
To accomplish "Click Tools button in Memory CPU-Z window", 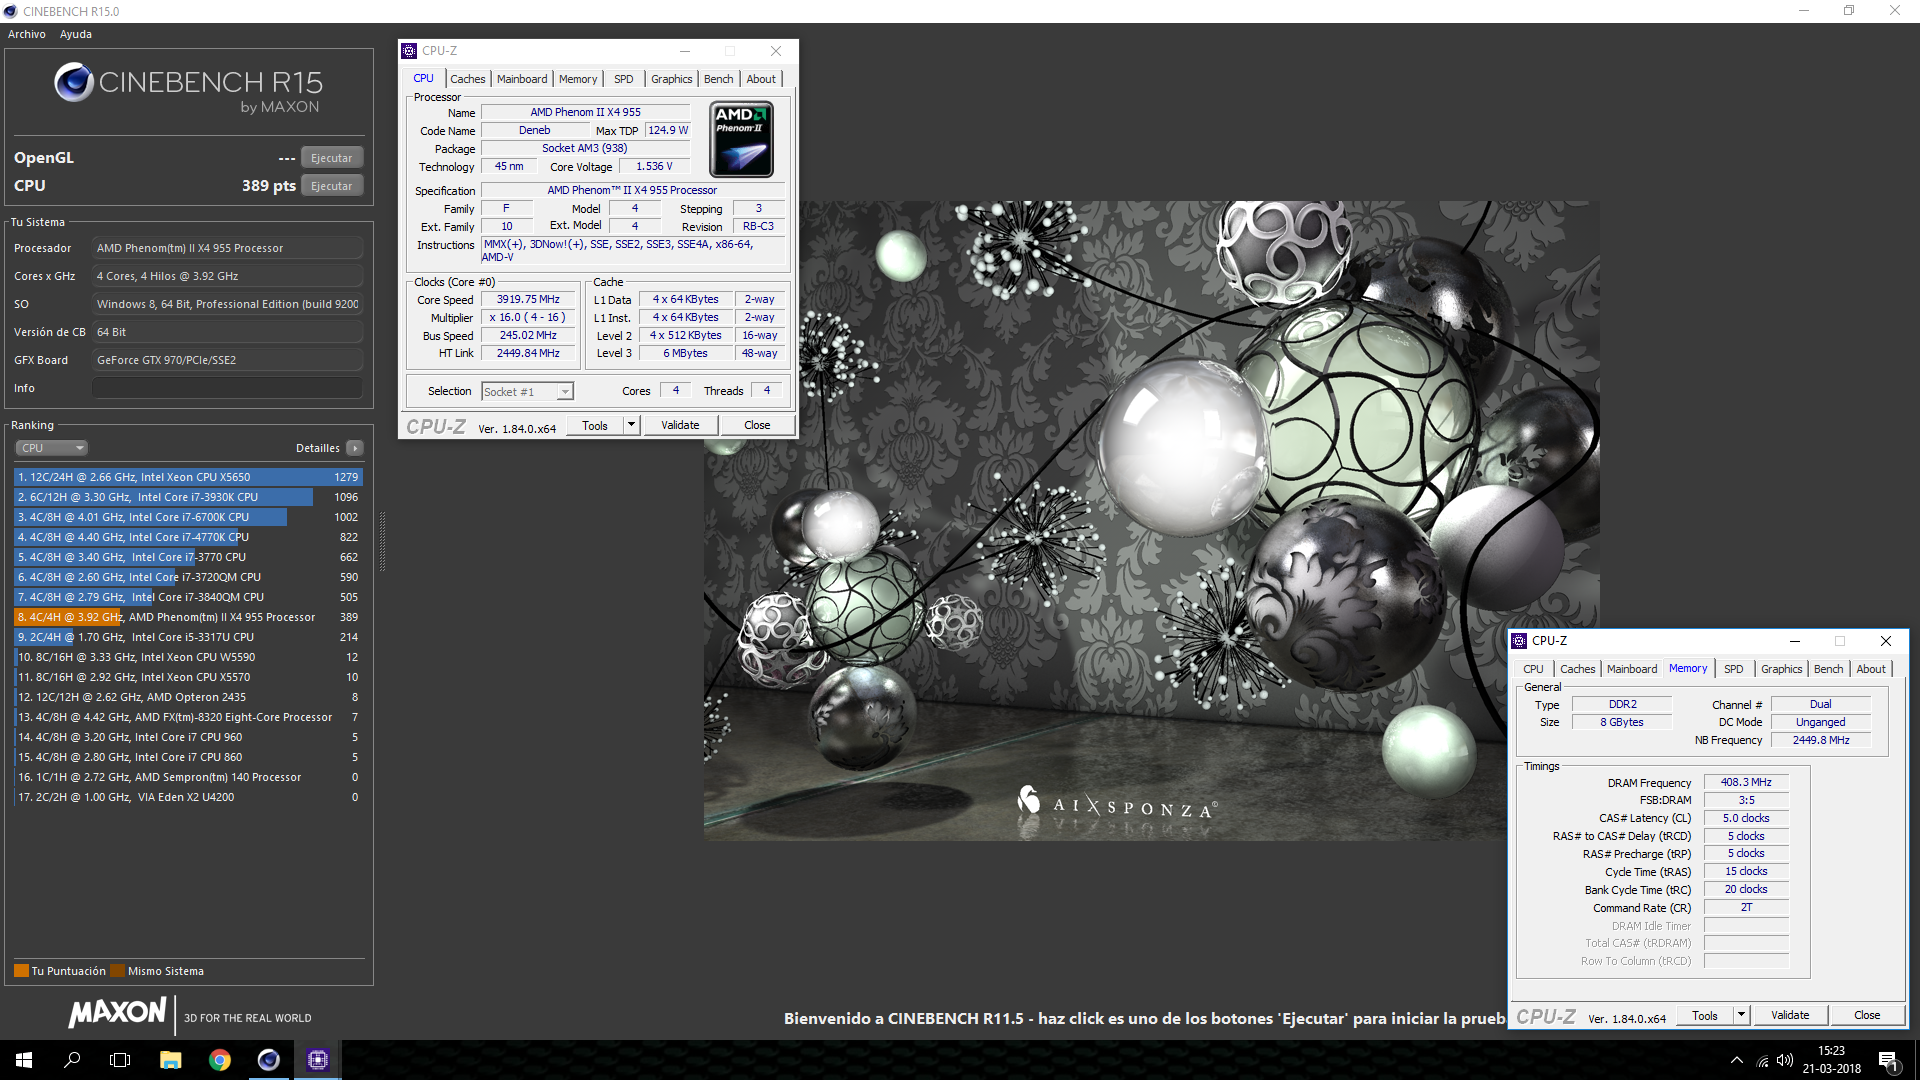I will coord(1705,1015).
